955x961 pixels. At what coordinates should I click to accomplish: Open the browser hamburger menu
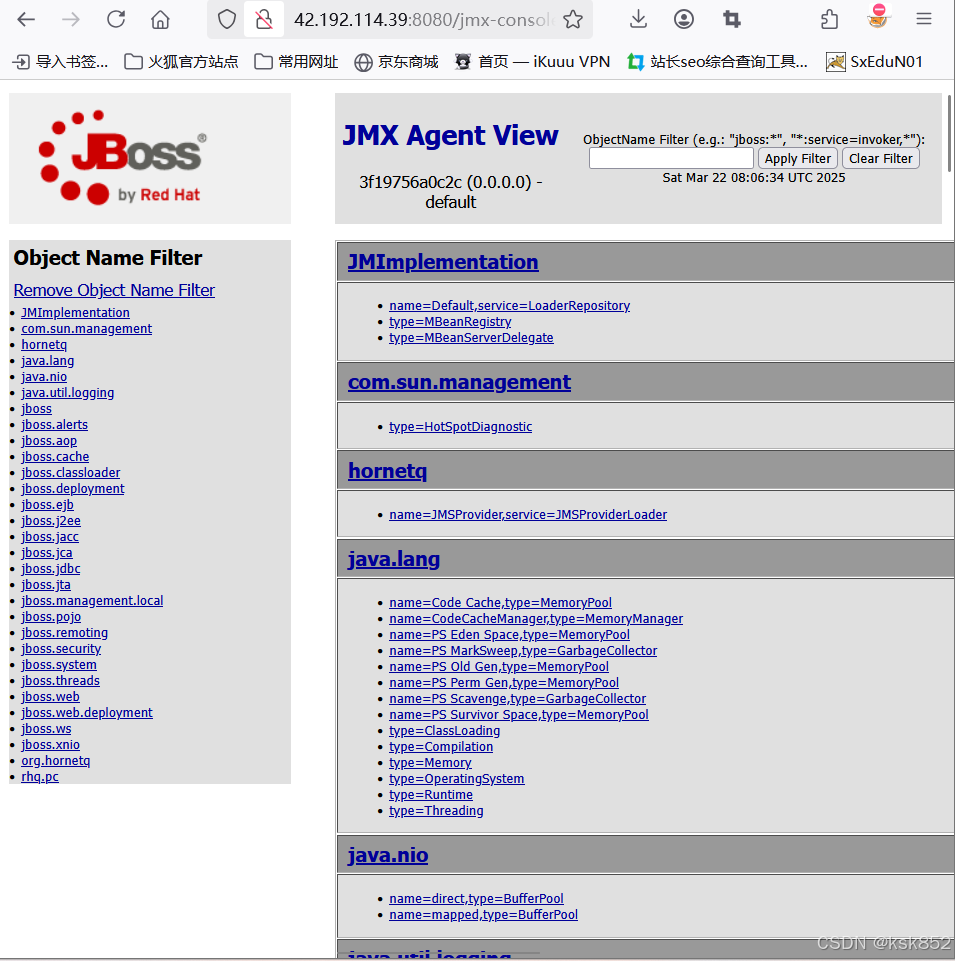point(921,18)
